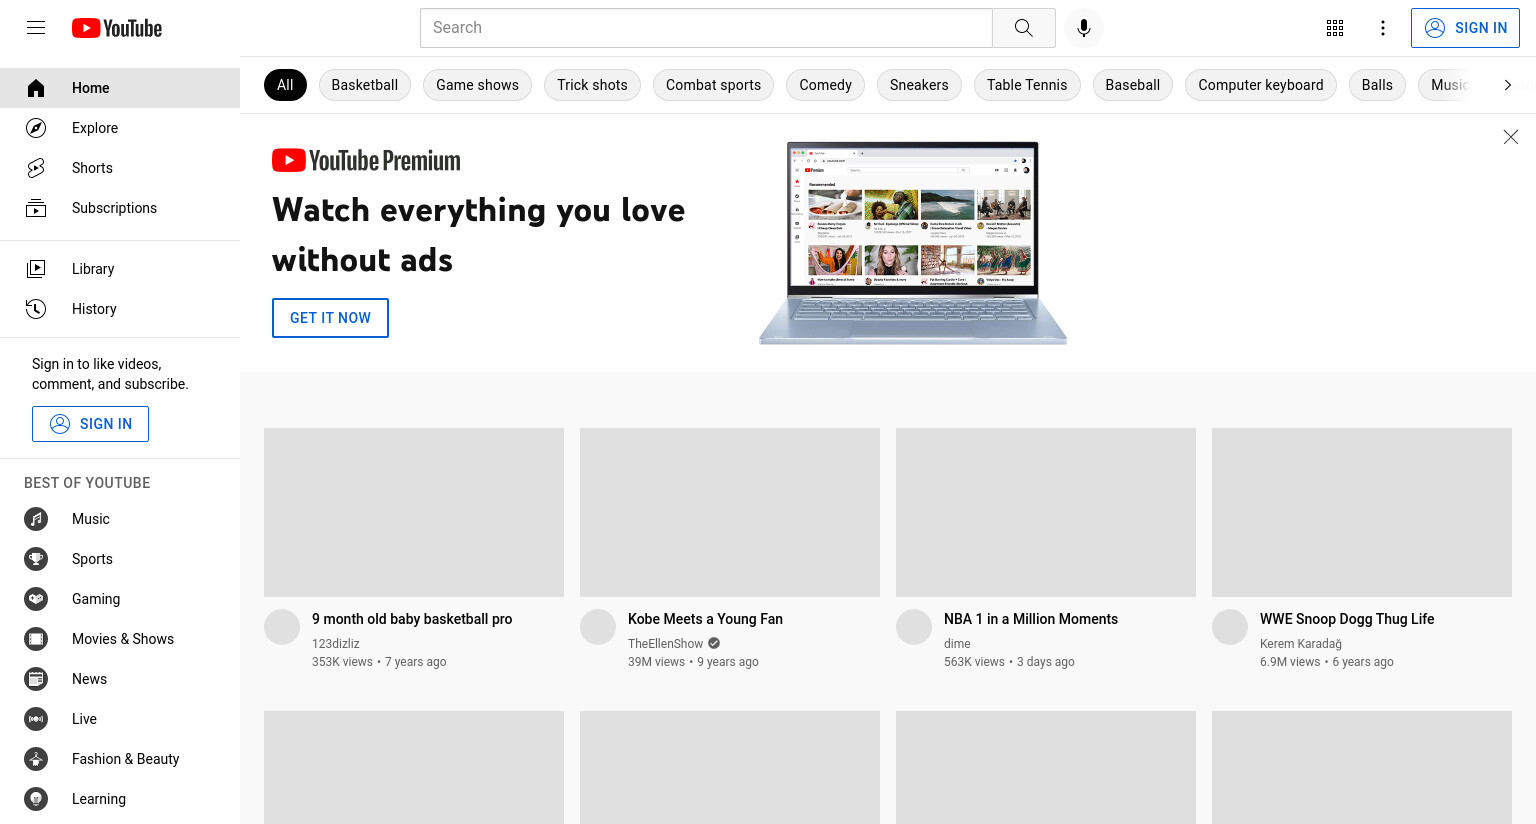Open the hamburger guide menu
Viewport: 1536px width, 824px height.
36,28
